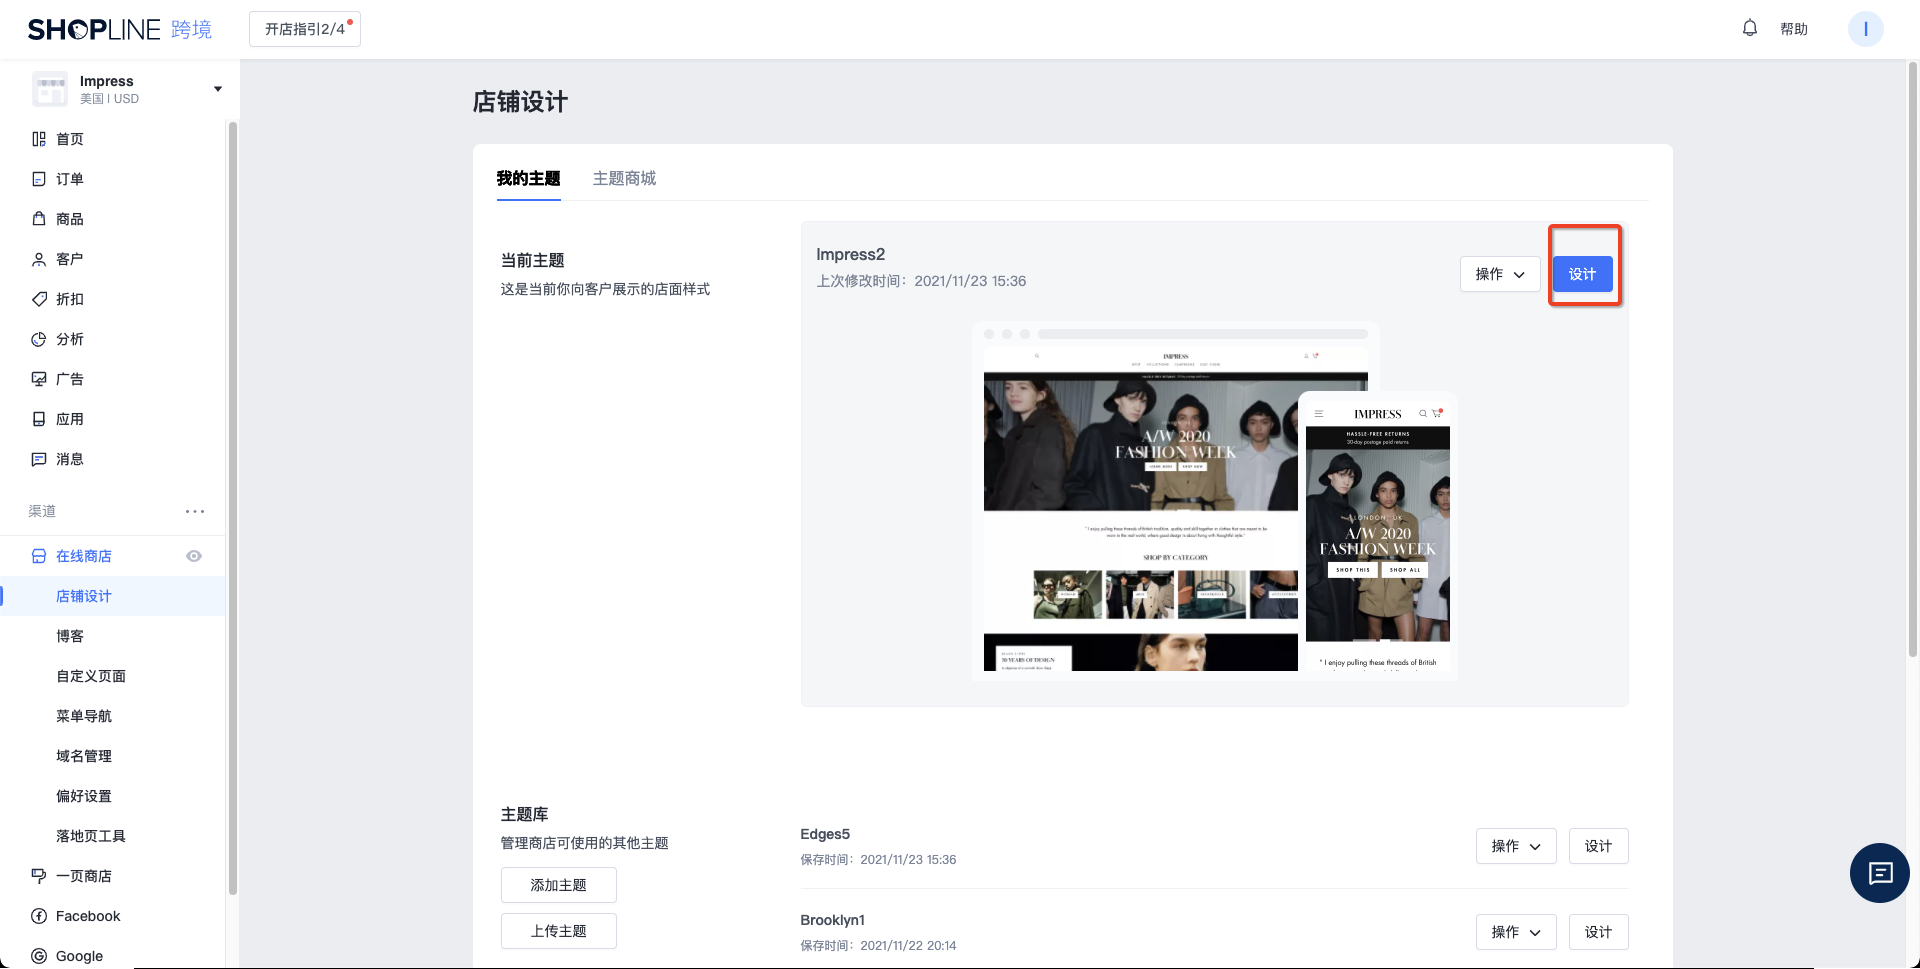The image size is (1920, 969).
Task: Click the 设计 button for Brooklyn1
Action: point(1598,931)
